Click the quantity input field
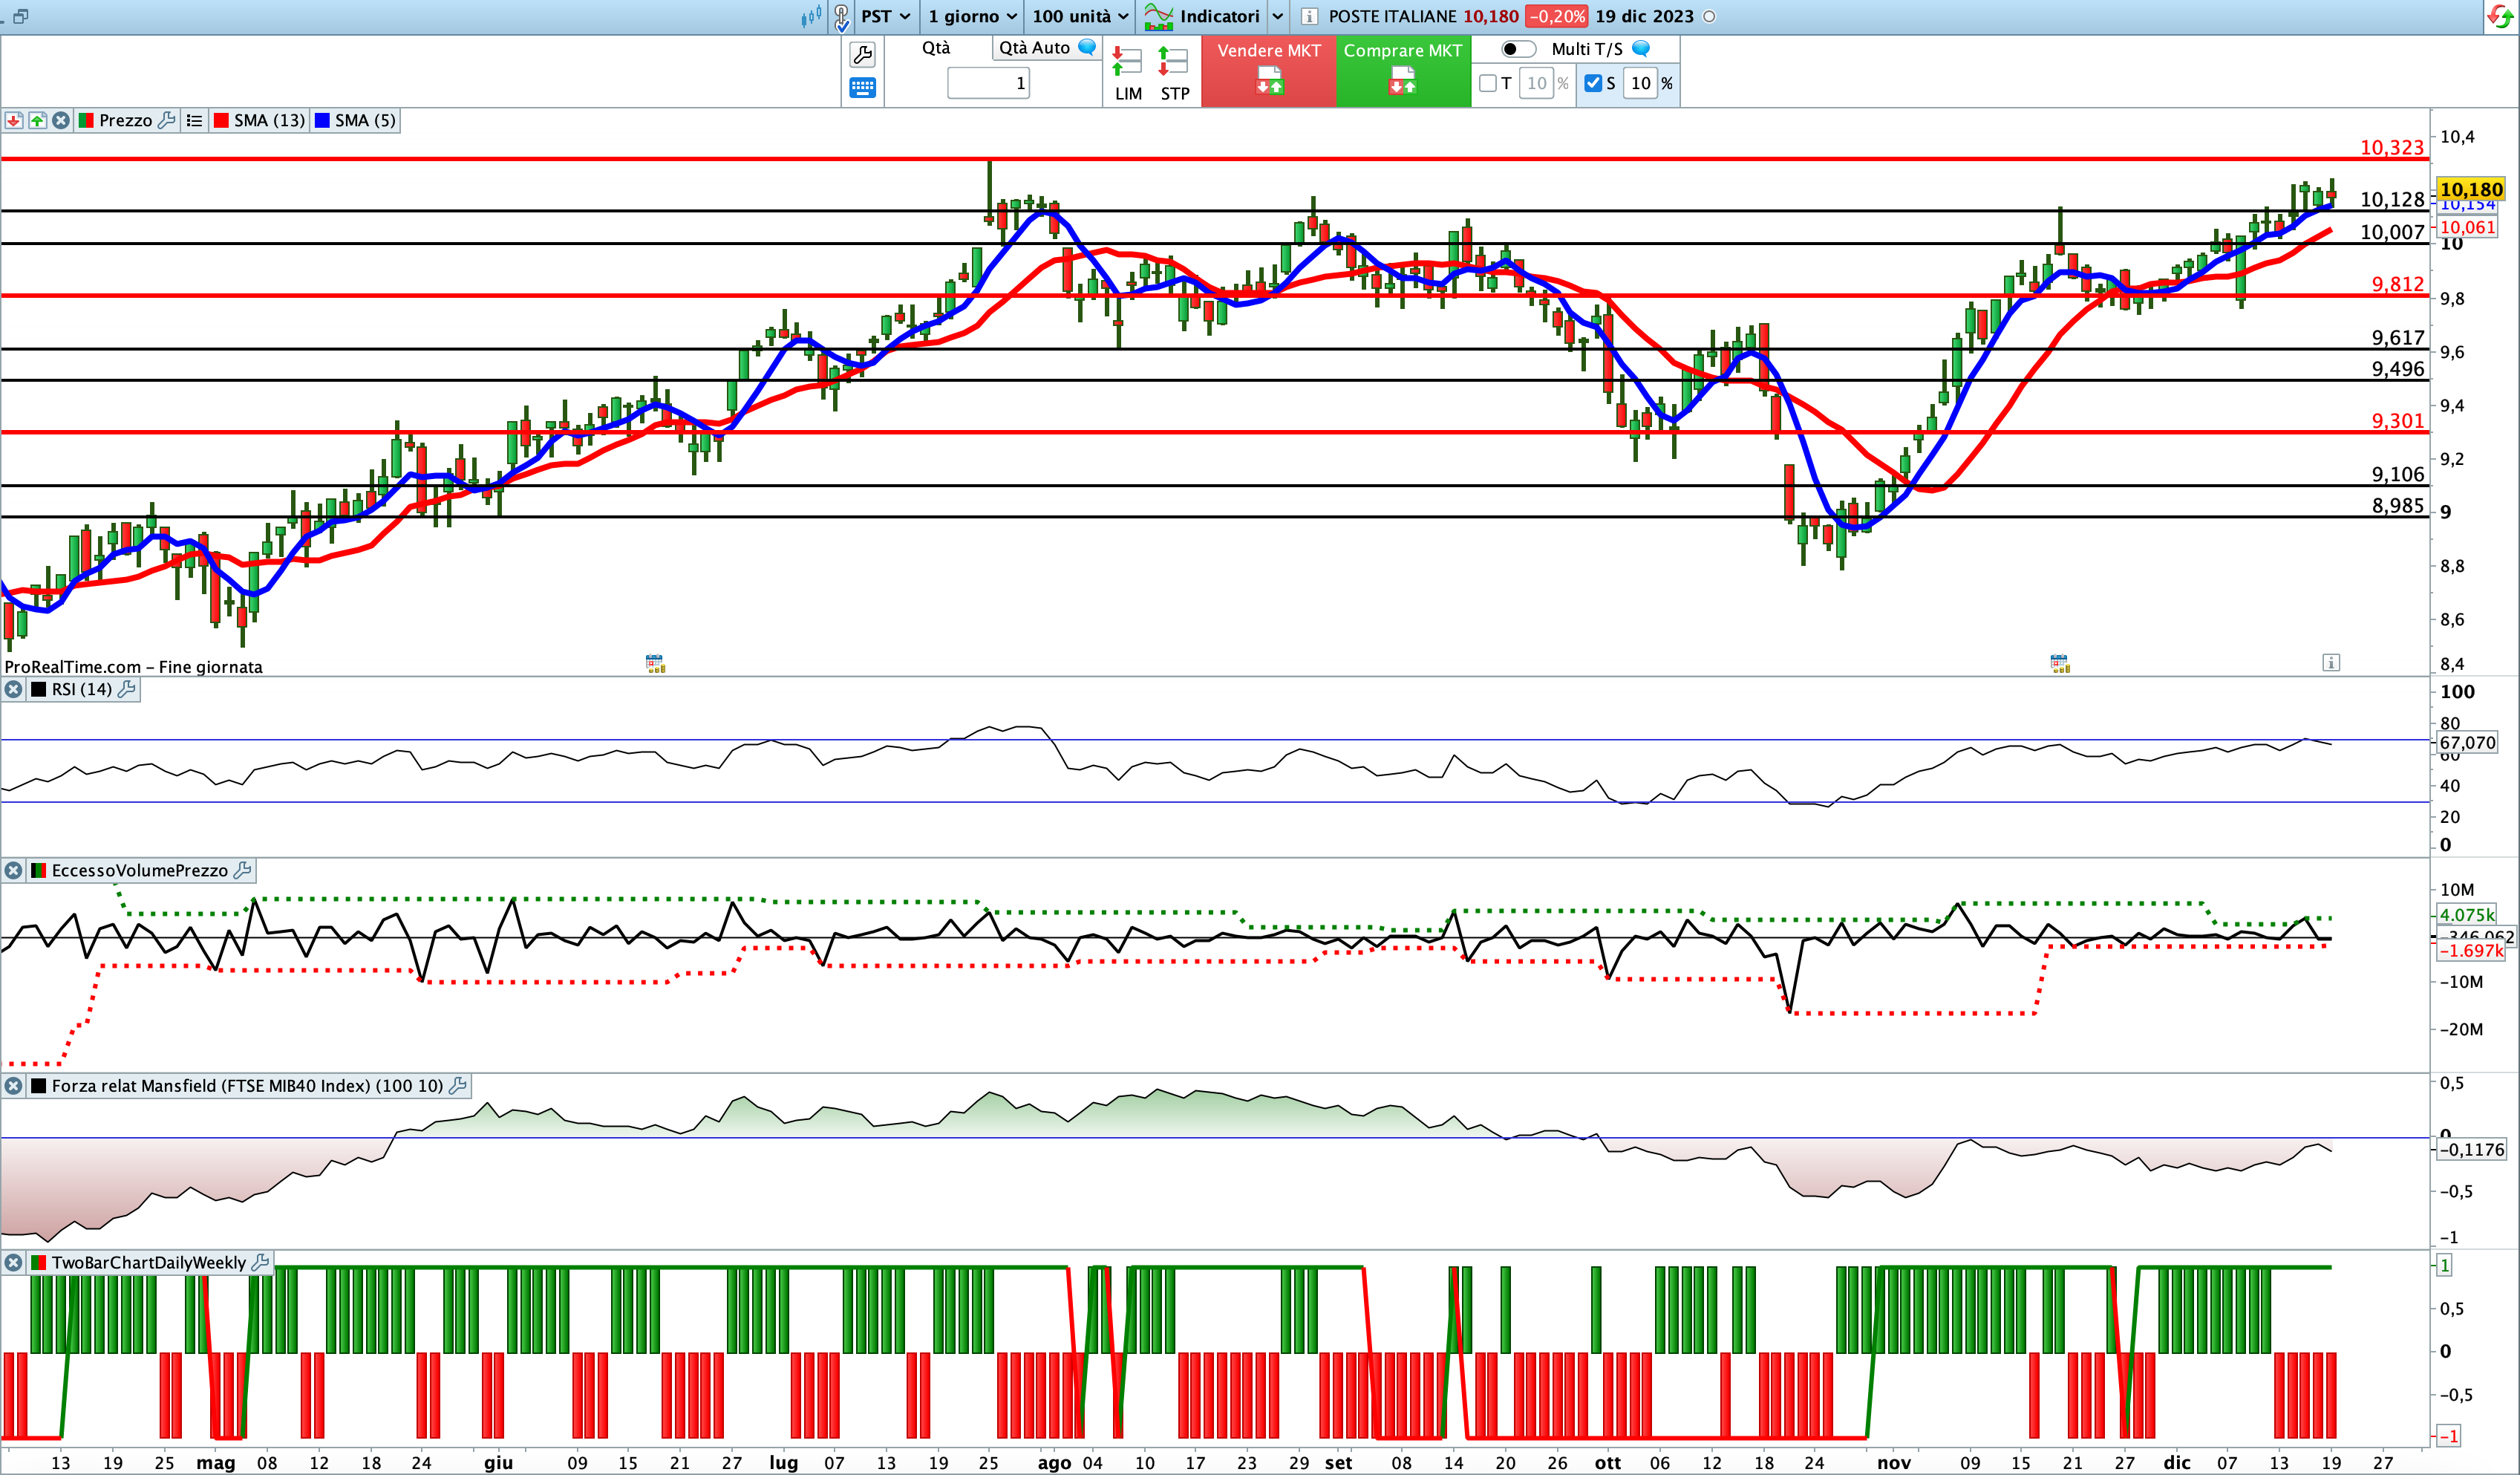 tap(988, 83)
